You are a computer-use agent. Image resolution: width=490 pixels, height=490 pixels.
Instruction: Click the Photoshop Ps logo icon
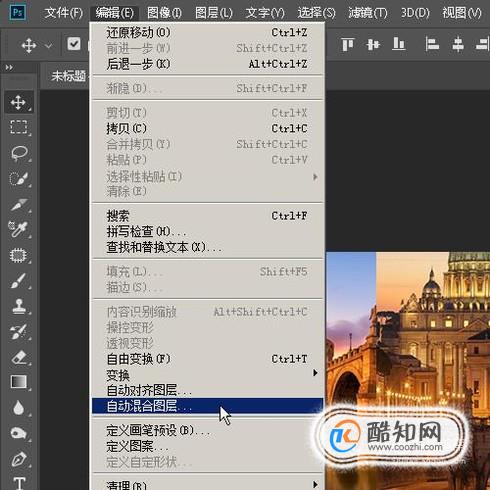(17, 13)
